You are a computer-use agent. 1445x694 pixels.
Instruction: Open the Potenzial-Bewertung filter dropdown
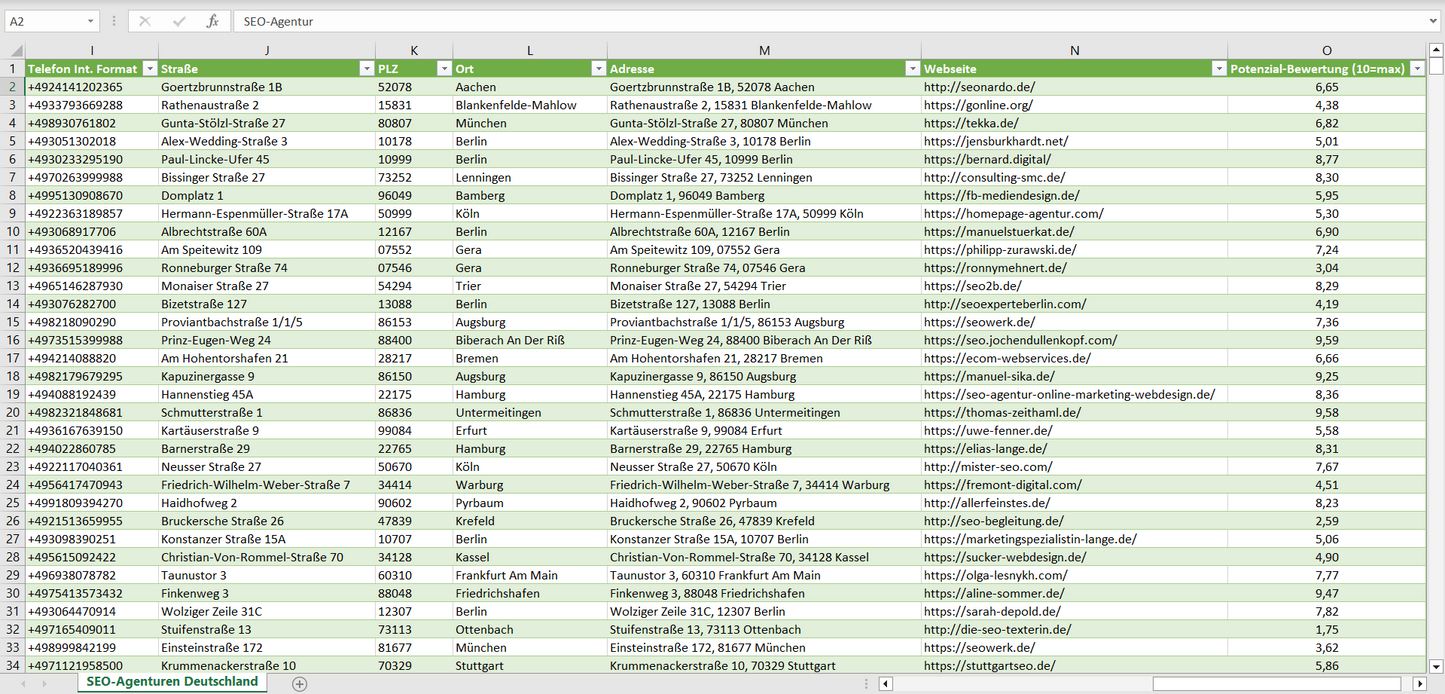point(1417,69)
